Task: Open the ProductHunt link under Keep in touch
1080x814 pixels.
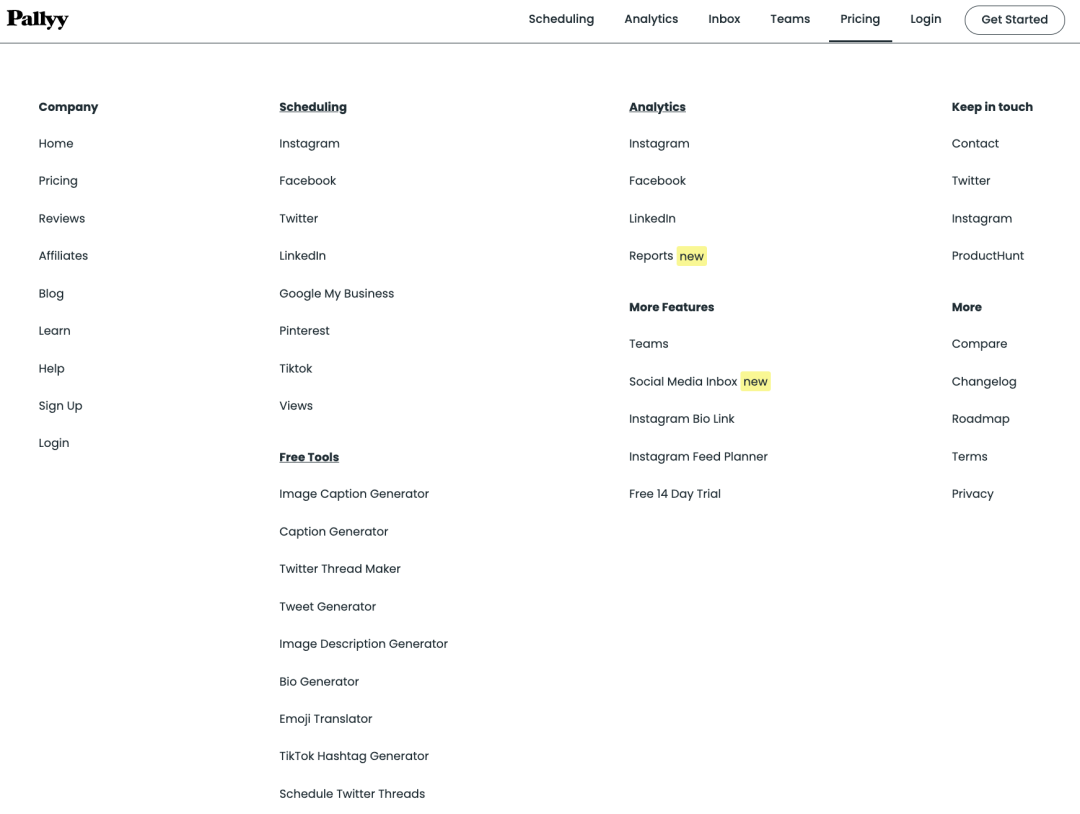Action: click(x=988, y=256)
